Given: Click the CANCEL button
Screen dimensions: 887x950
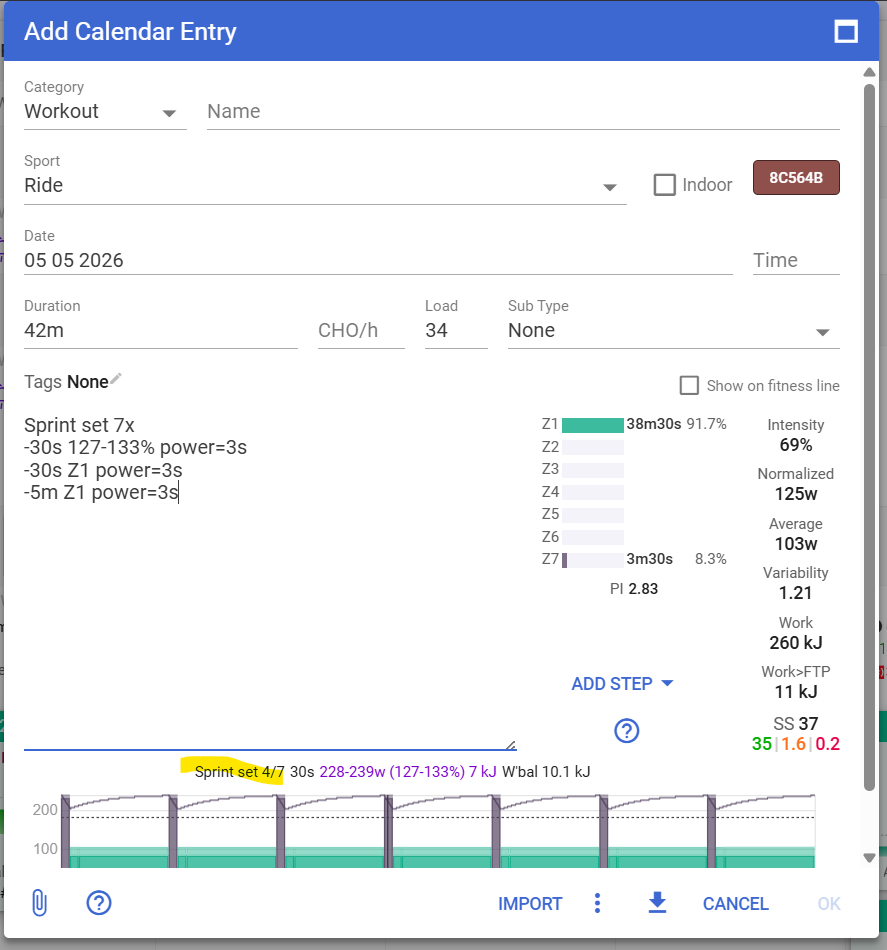Looking at the screenshot, I should (736, 903).
